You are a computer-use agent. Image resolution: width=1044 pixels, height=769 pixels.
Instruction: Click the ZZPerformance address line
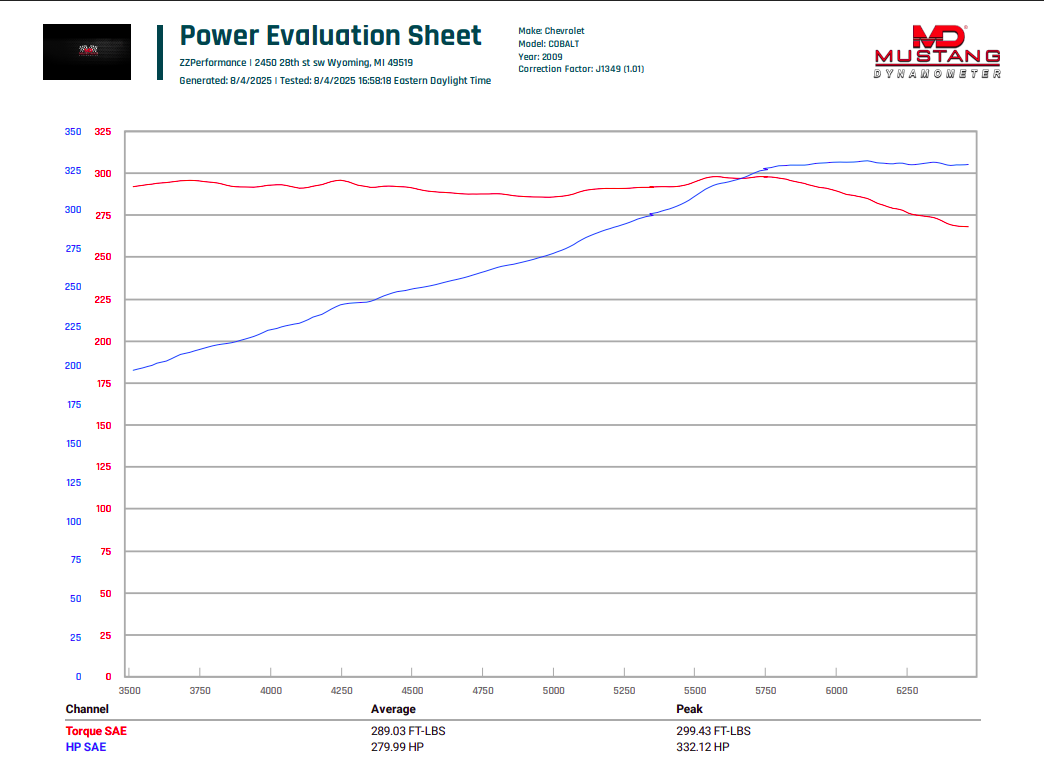click(x=296, y=63)
